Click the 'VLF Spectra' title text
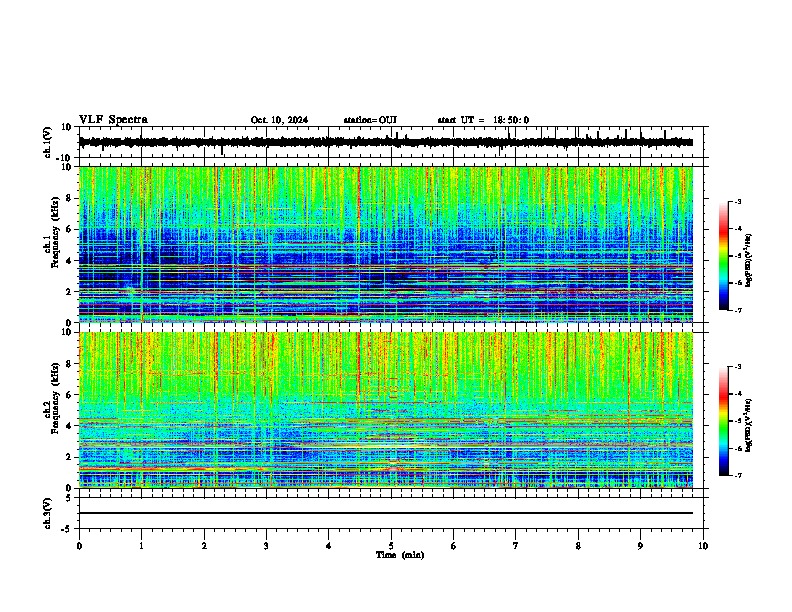The image size is (792, 612). 113,120
